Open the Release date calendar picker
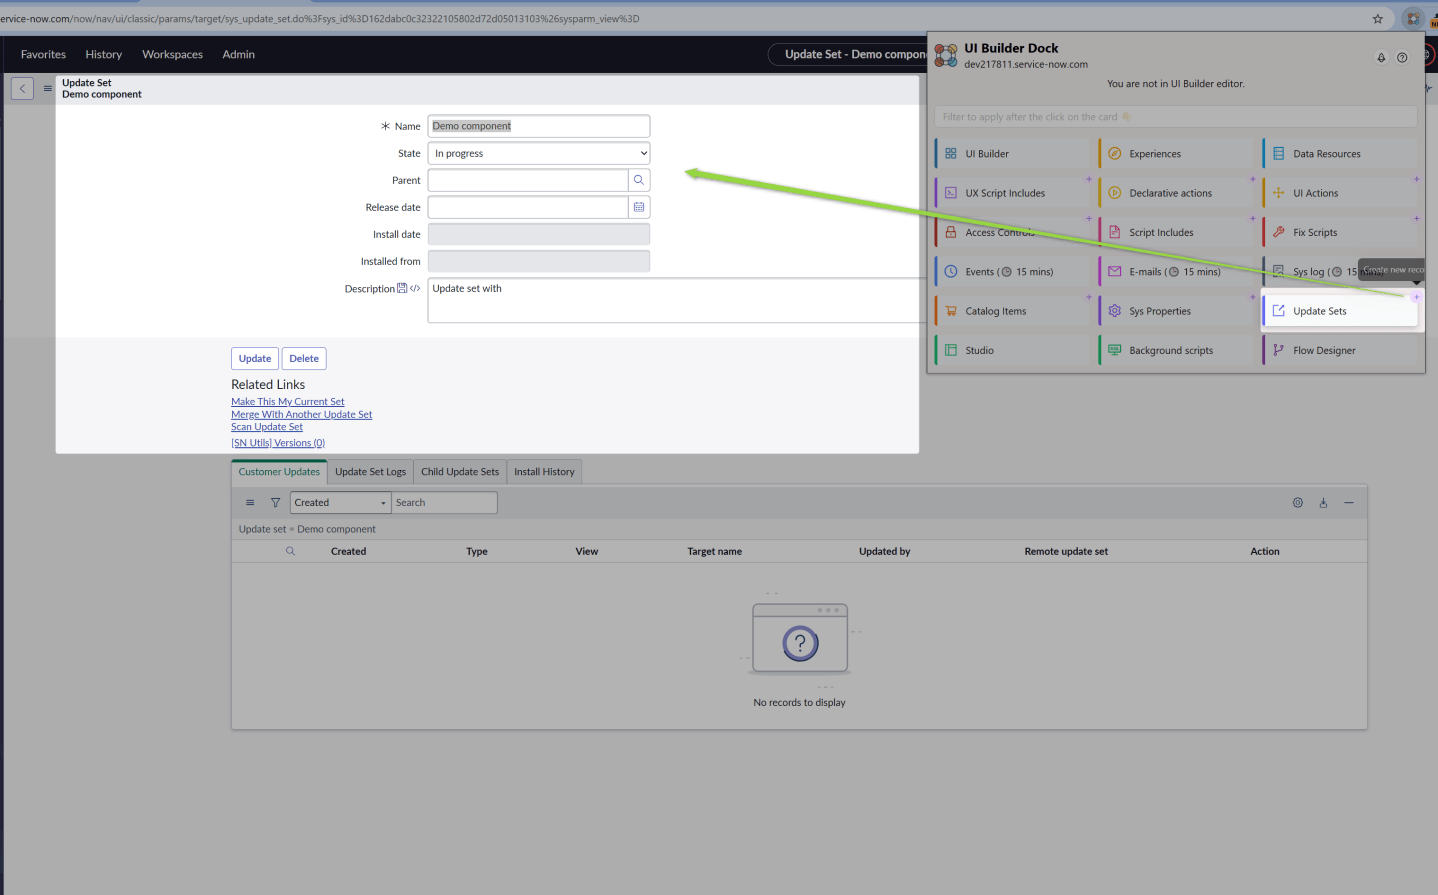Image resolution: width=1438 pixels, height=895 pixels. click(639, 207)
